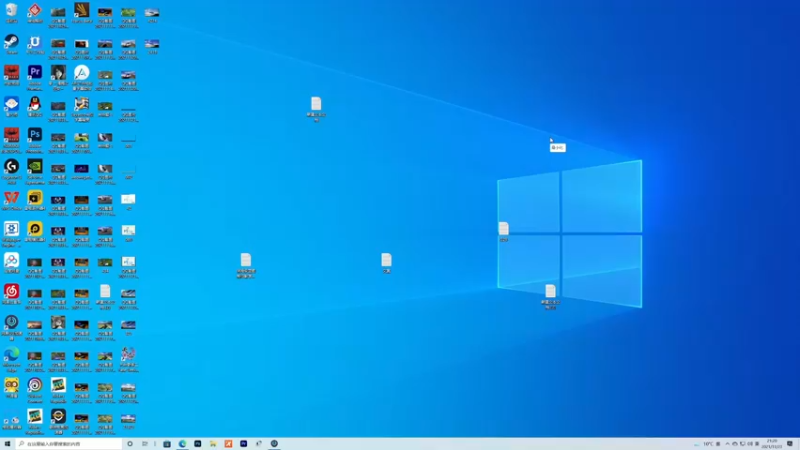
Task: Select the yellow circle P app shortcut
Action: (x=35, y=232)
